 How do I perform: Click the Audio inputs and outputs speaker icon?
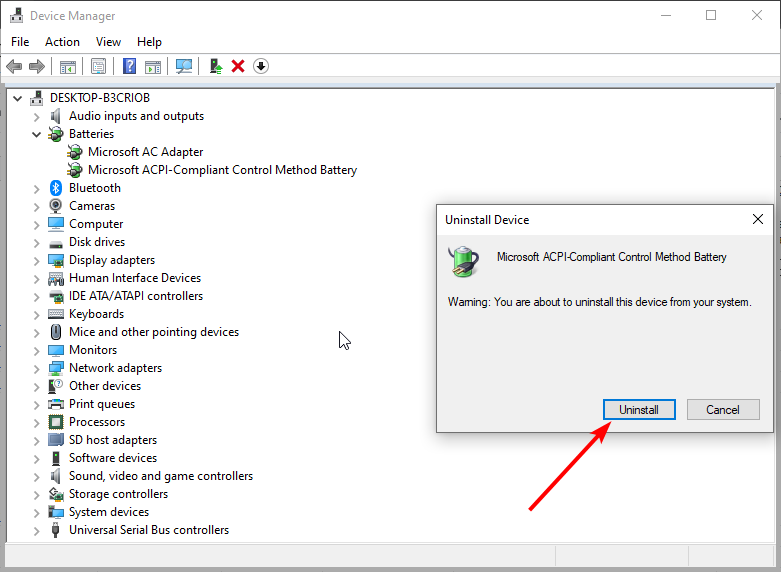pos(56,116)
